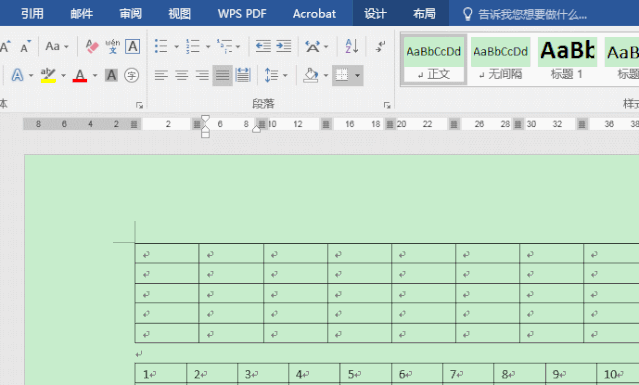639x385 pixels.
Task: Apply numbered list formatting
Action: [193, 46]
